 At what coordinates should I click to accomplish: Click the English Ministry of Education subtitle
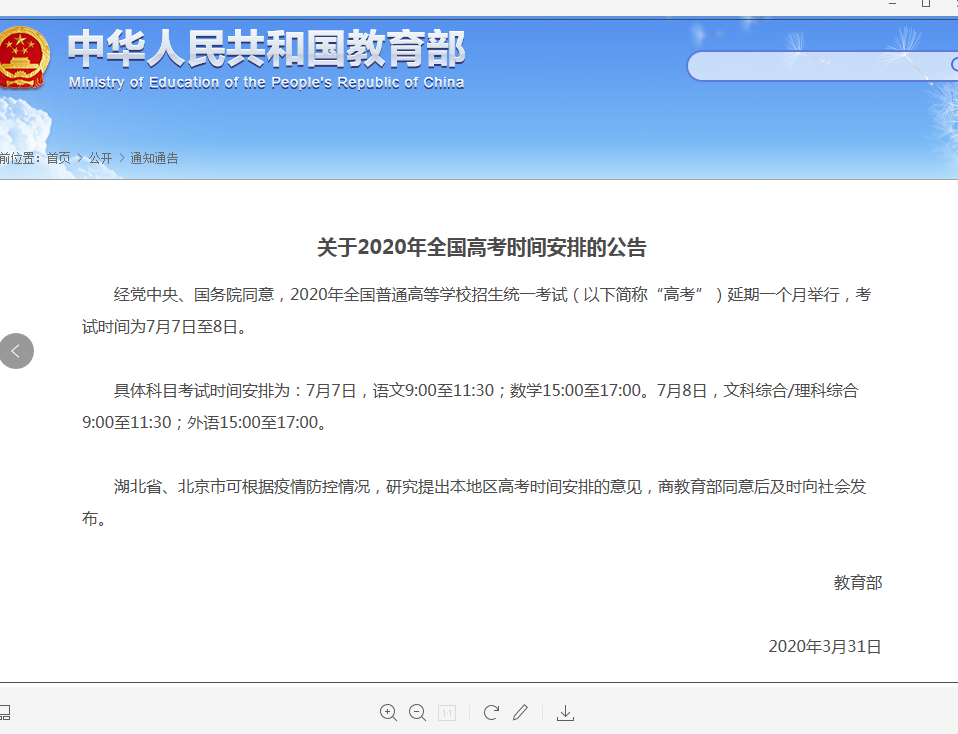click(x=266, y=83)
